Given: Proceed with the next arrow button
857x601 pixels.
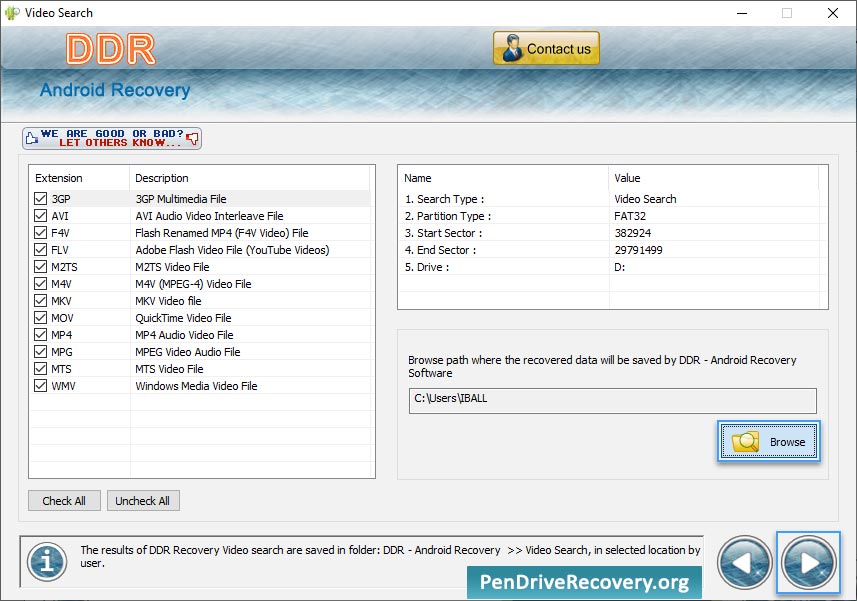Looking at the screenshot, I should coord(808,562).
